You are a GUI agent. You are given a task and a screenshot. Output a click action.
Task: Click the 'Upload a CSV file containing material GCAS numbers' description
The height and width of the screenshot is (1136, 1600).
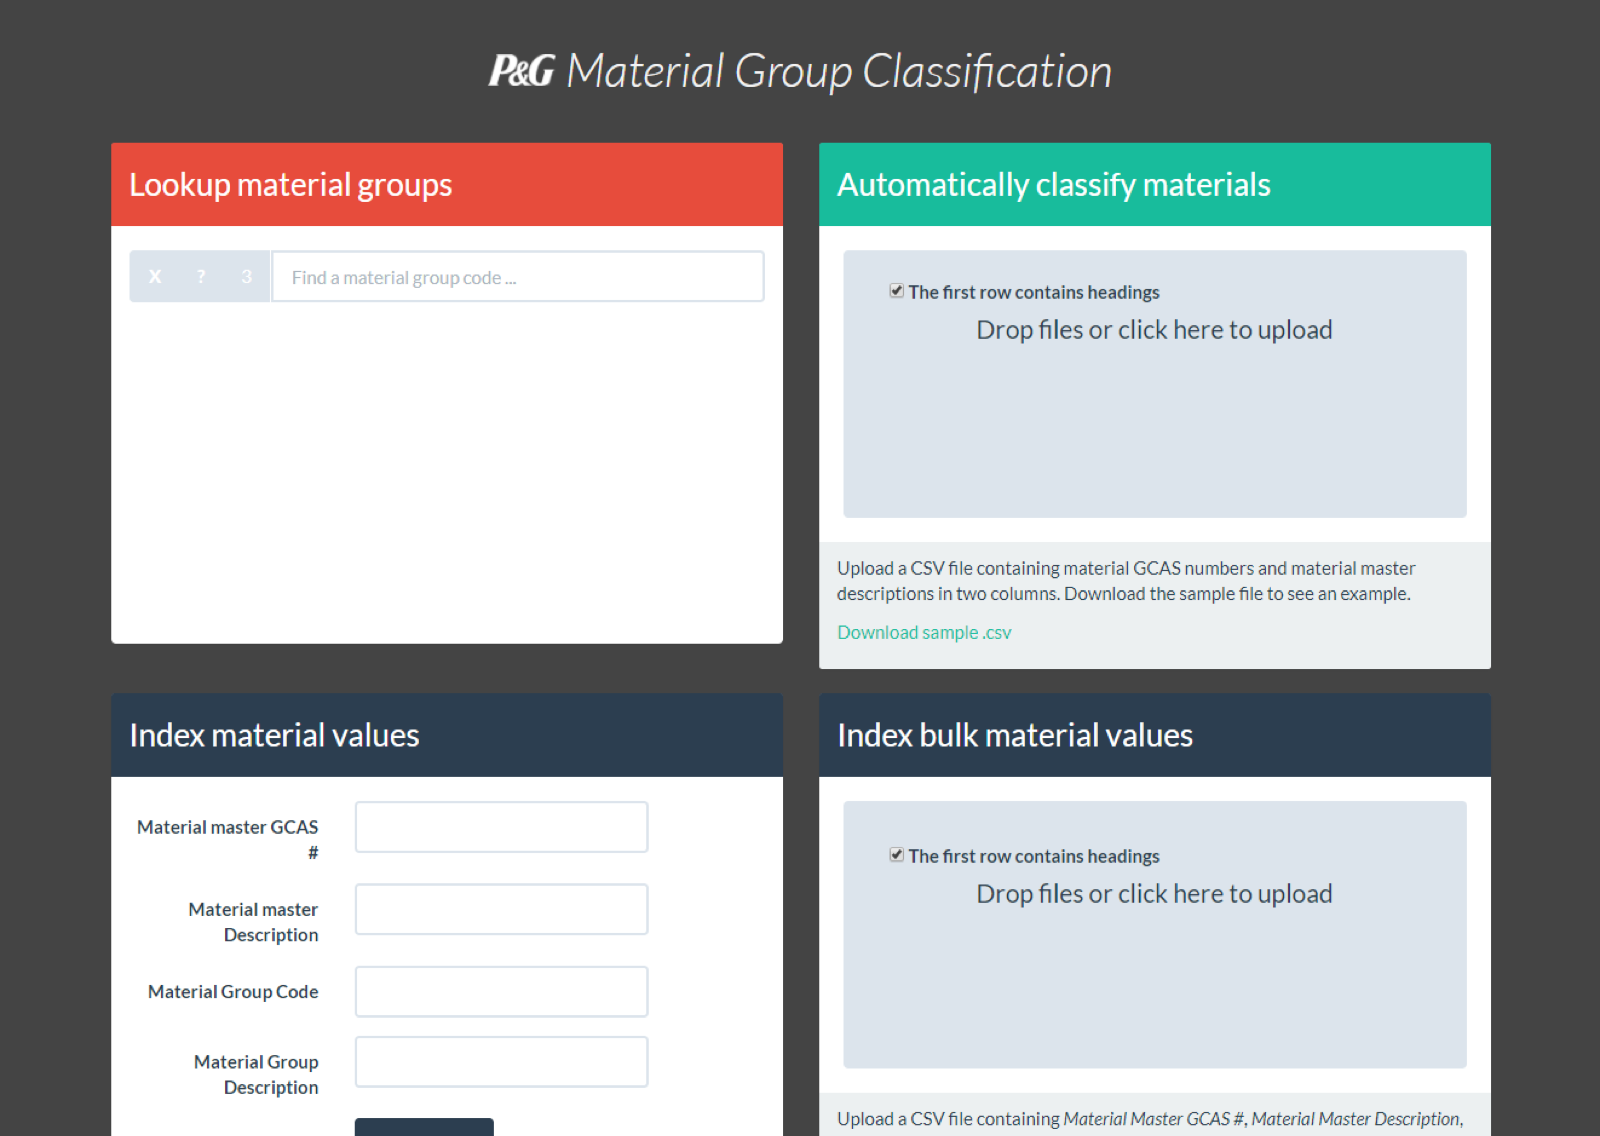coord(1126,581)
